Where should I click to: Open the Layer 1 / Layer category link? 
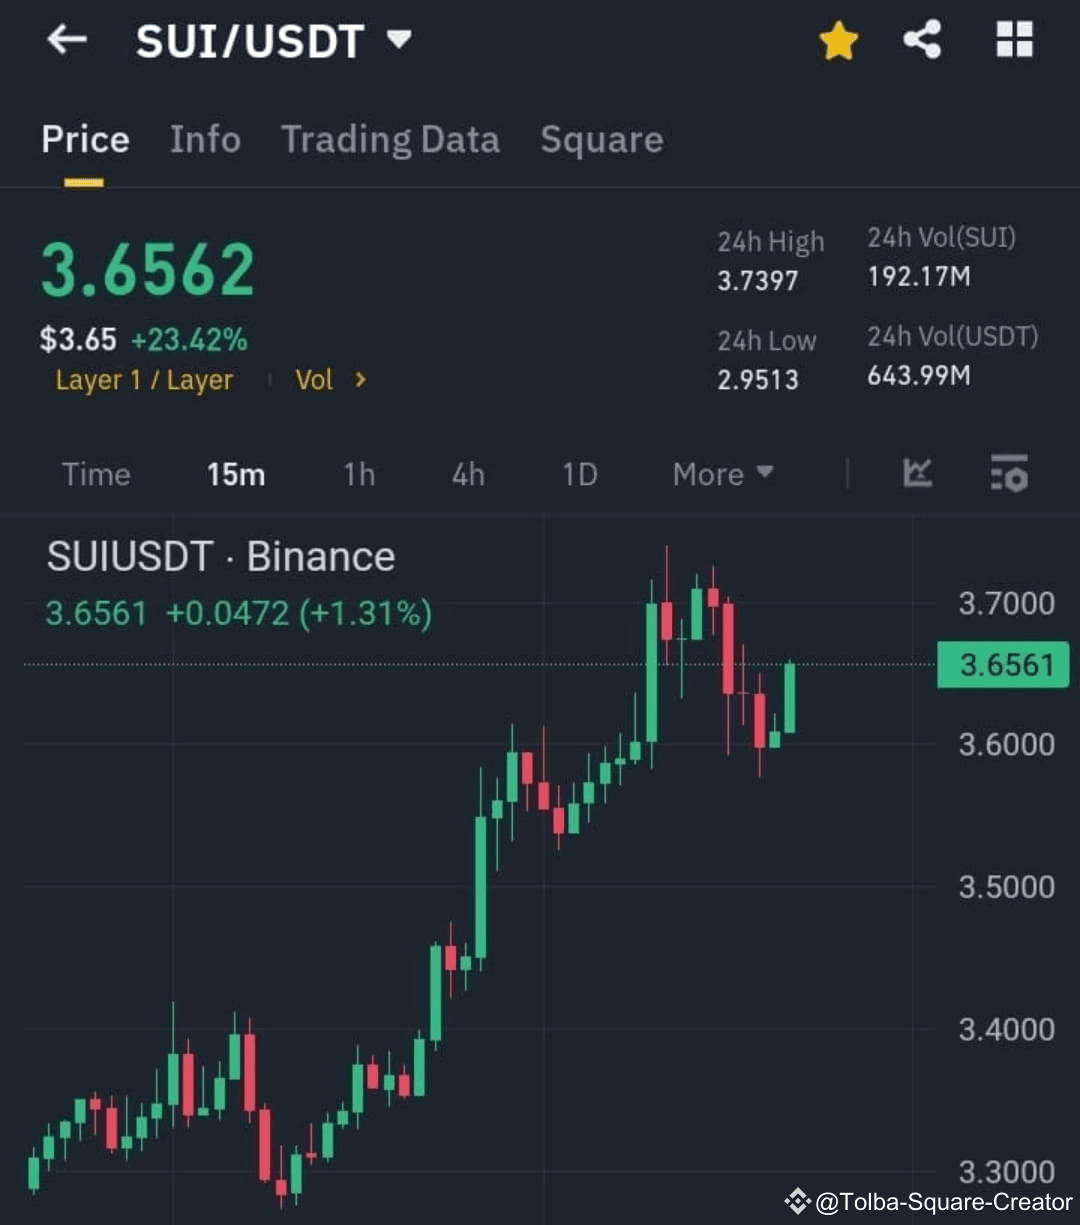tap(144, 380)
